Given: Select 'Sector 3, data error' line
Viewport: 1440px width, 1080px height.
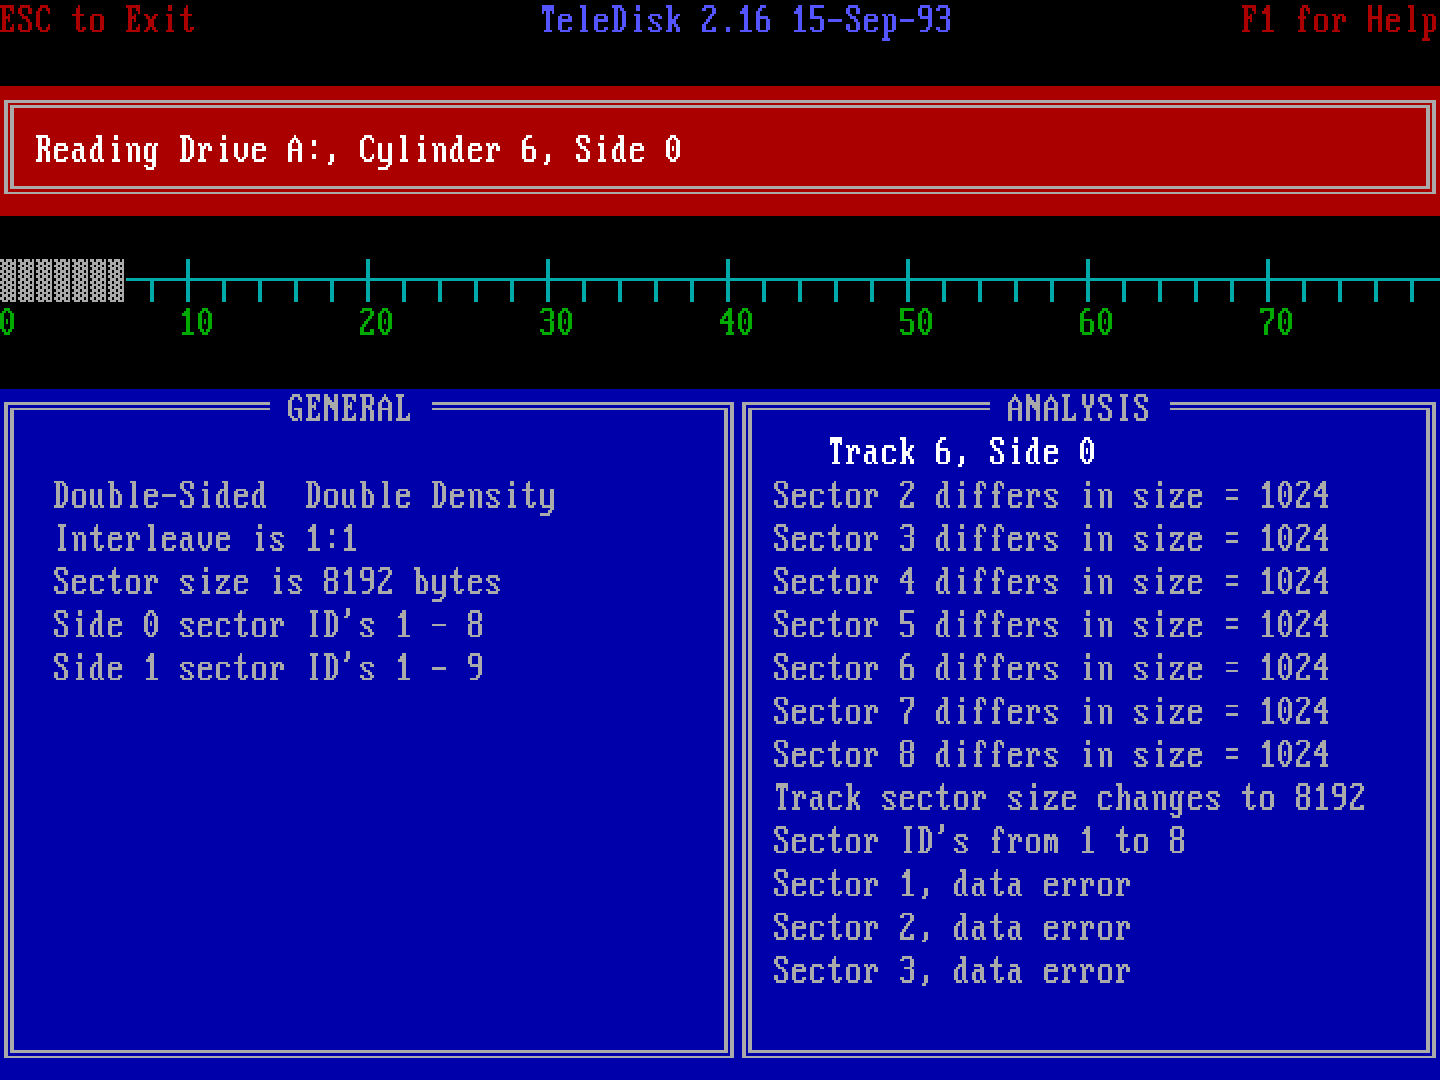Looking at the screenshot, I should (x=952, y=971).
